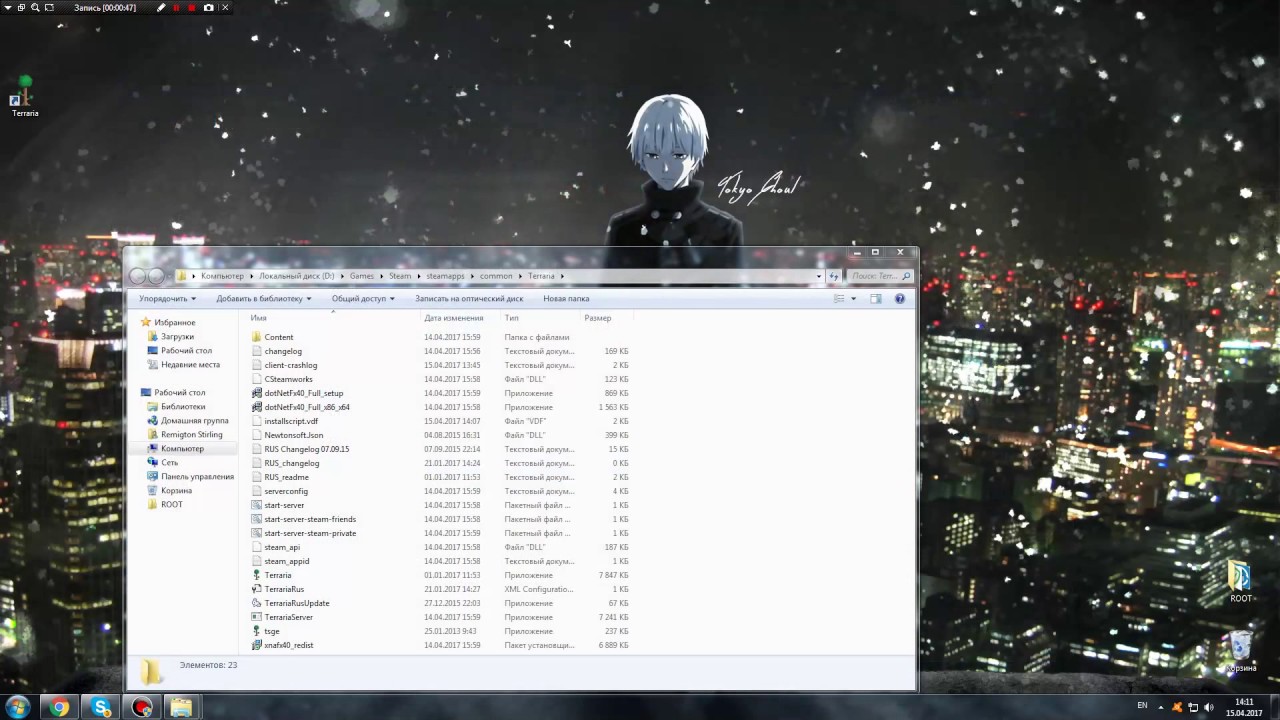This screenshot has height=720, width=1280.
Task: Open Skype from taskbar
Action: click(101, 707)
